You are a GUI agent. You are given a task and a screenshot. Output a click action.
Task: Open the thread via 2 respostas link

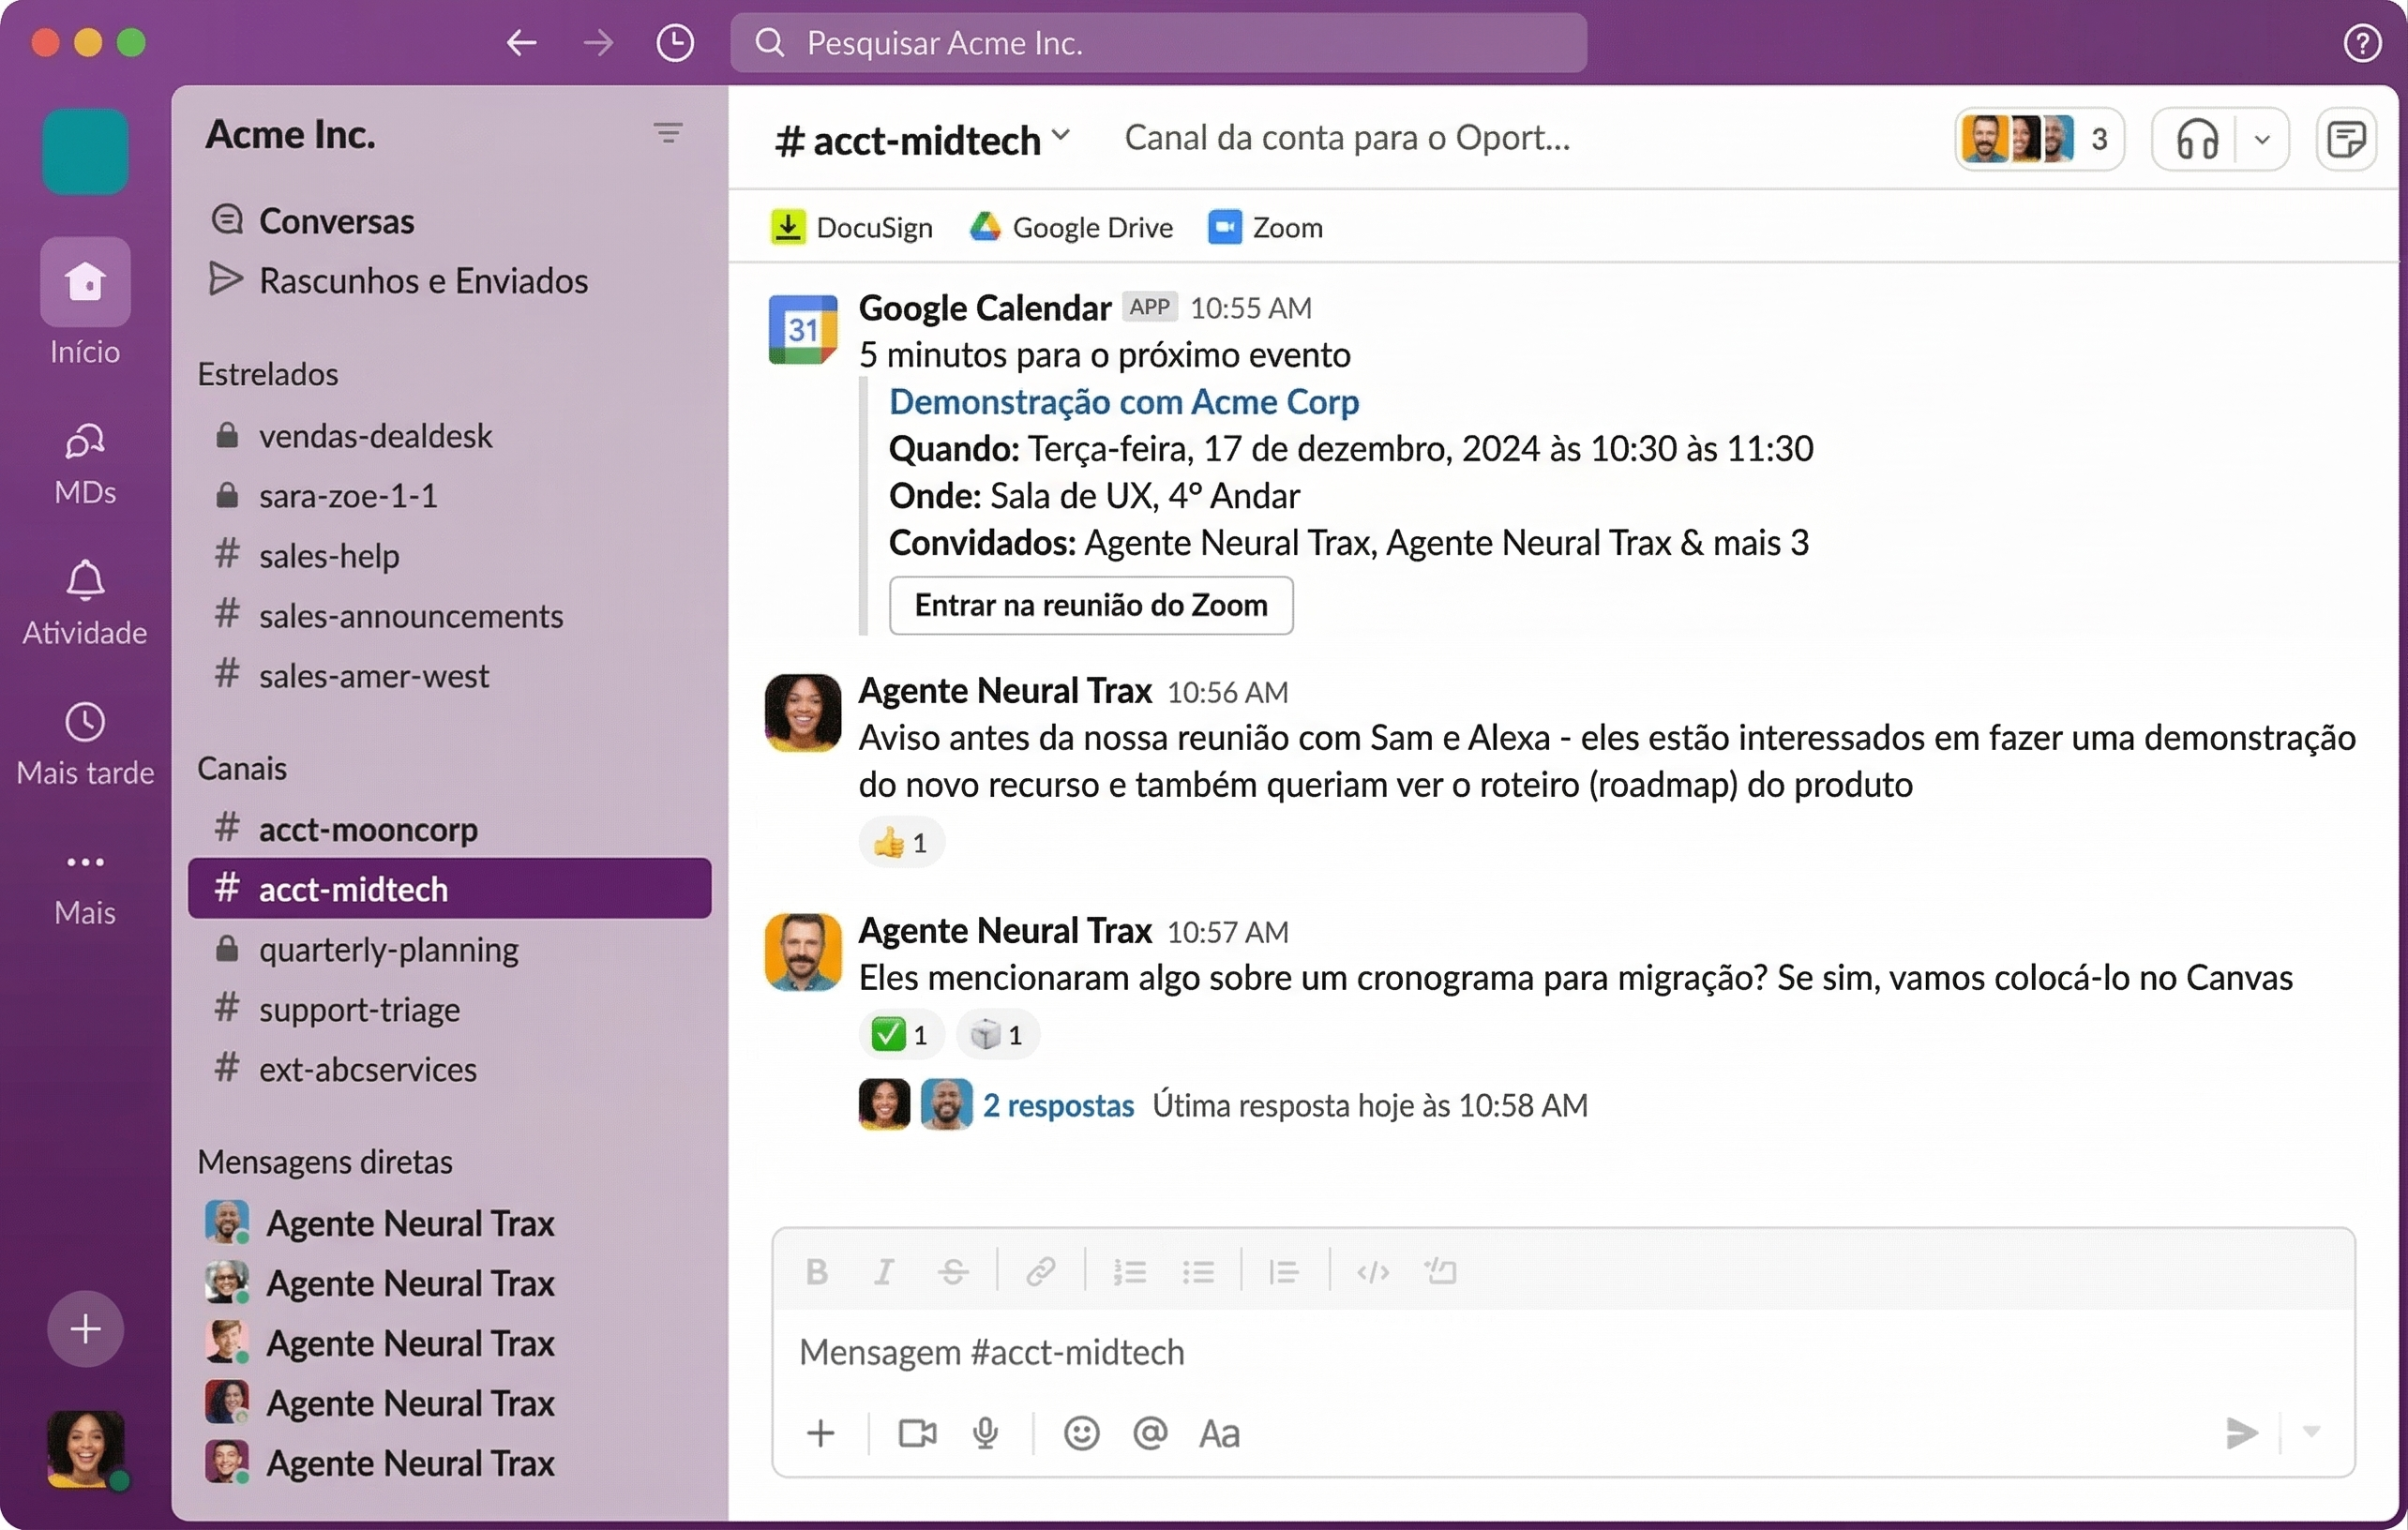click(1059, 1105)
